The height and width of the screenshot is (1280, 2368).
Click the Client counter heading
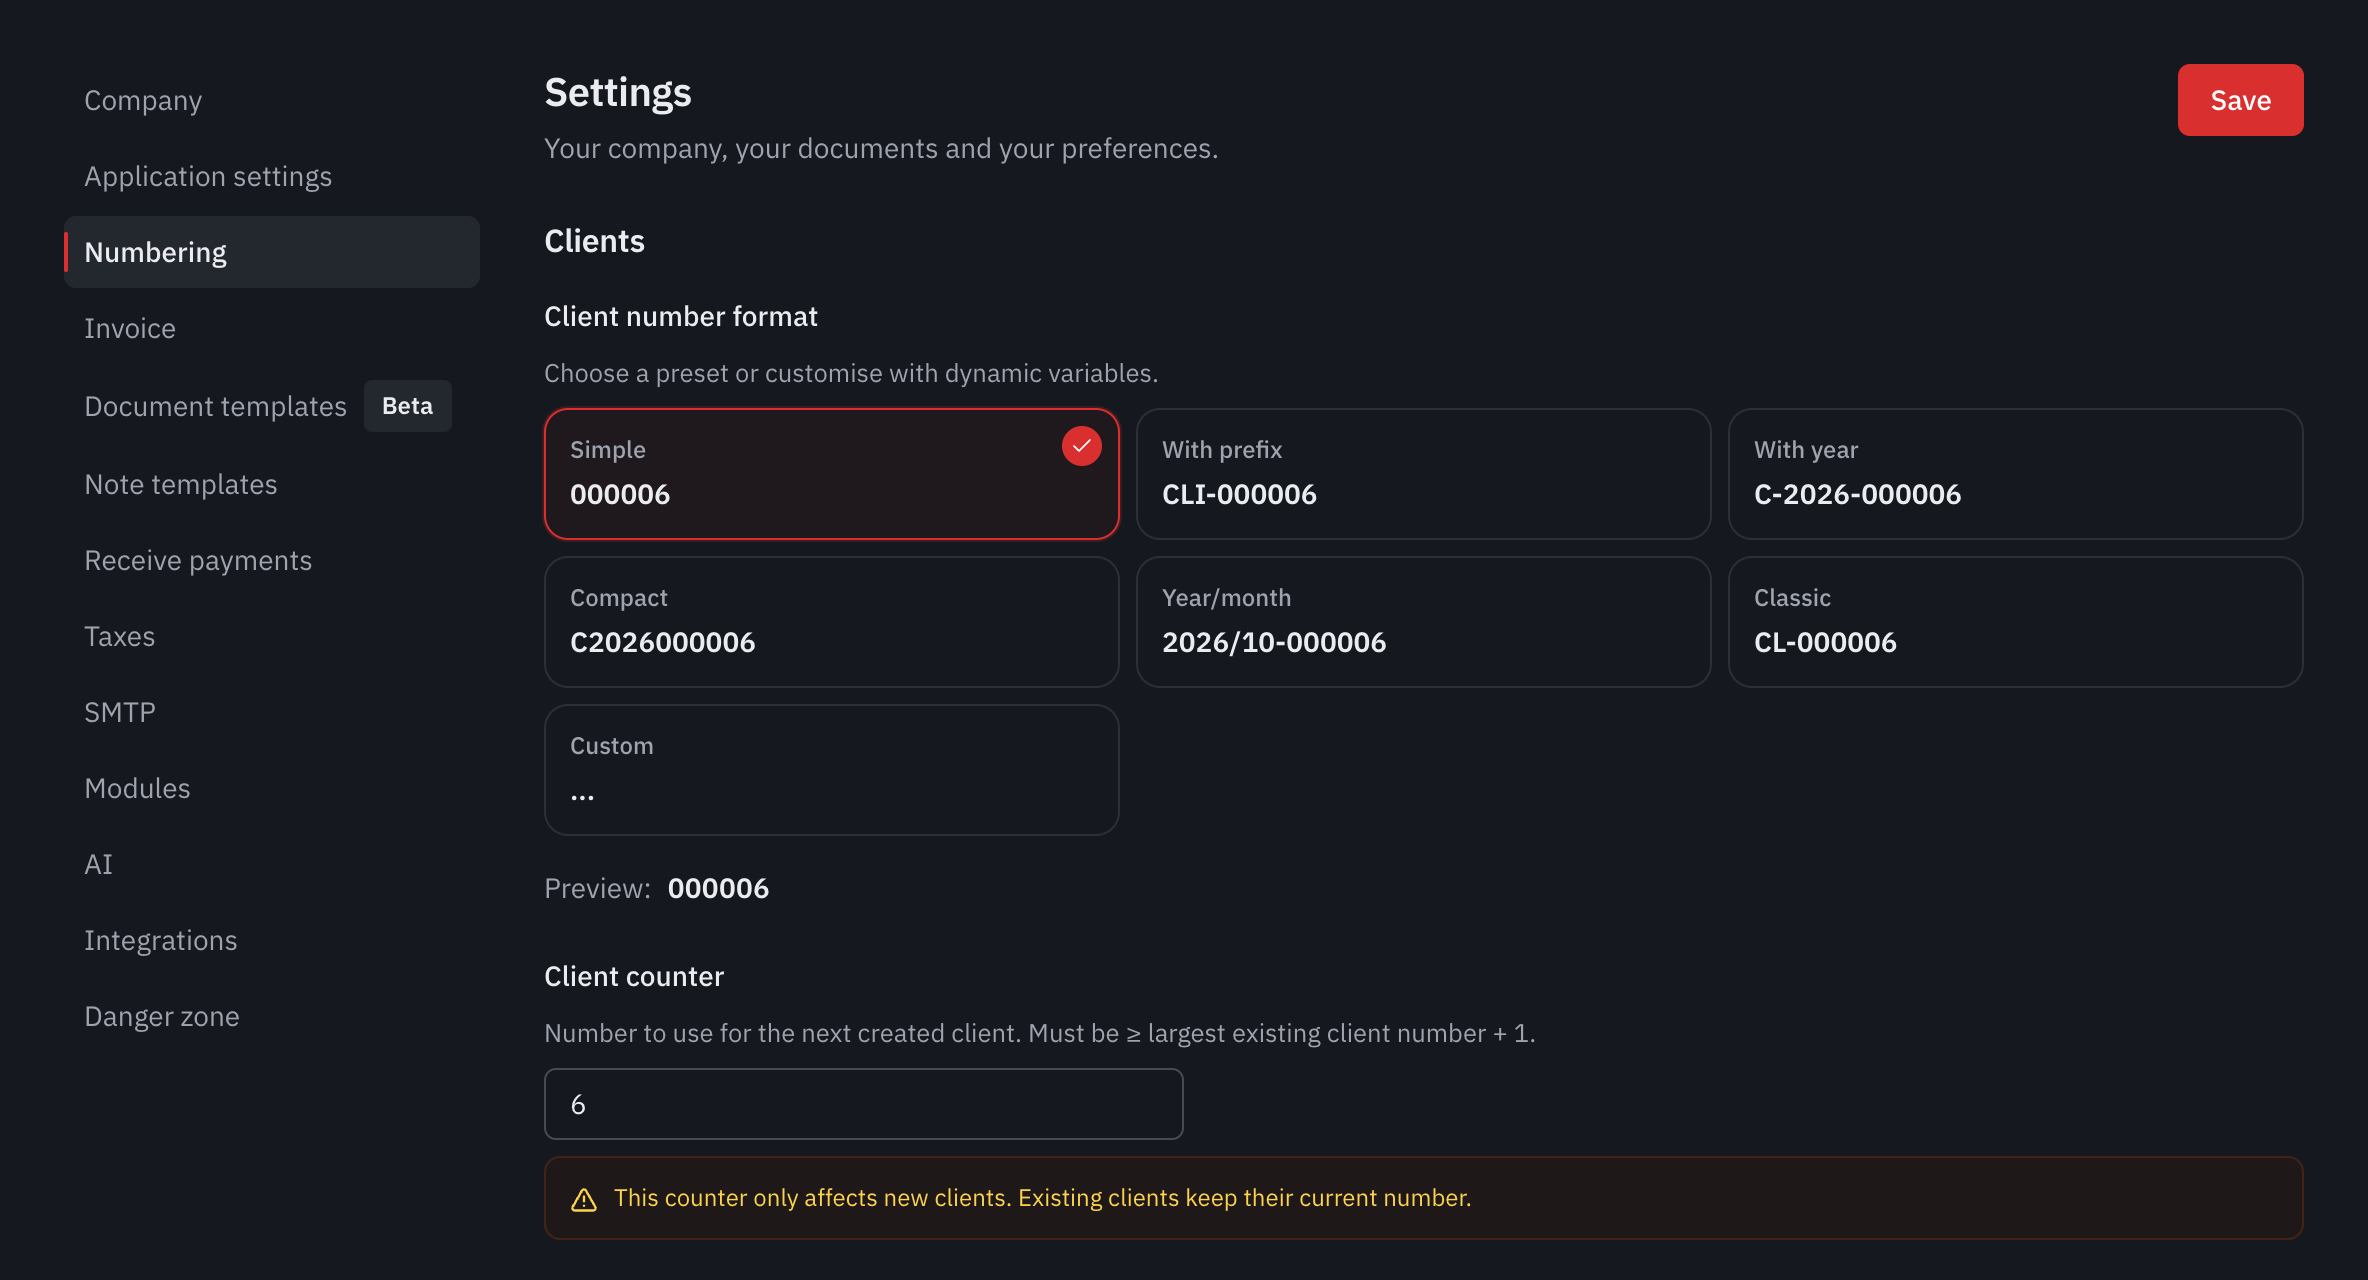click(633, 976)
